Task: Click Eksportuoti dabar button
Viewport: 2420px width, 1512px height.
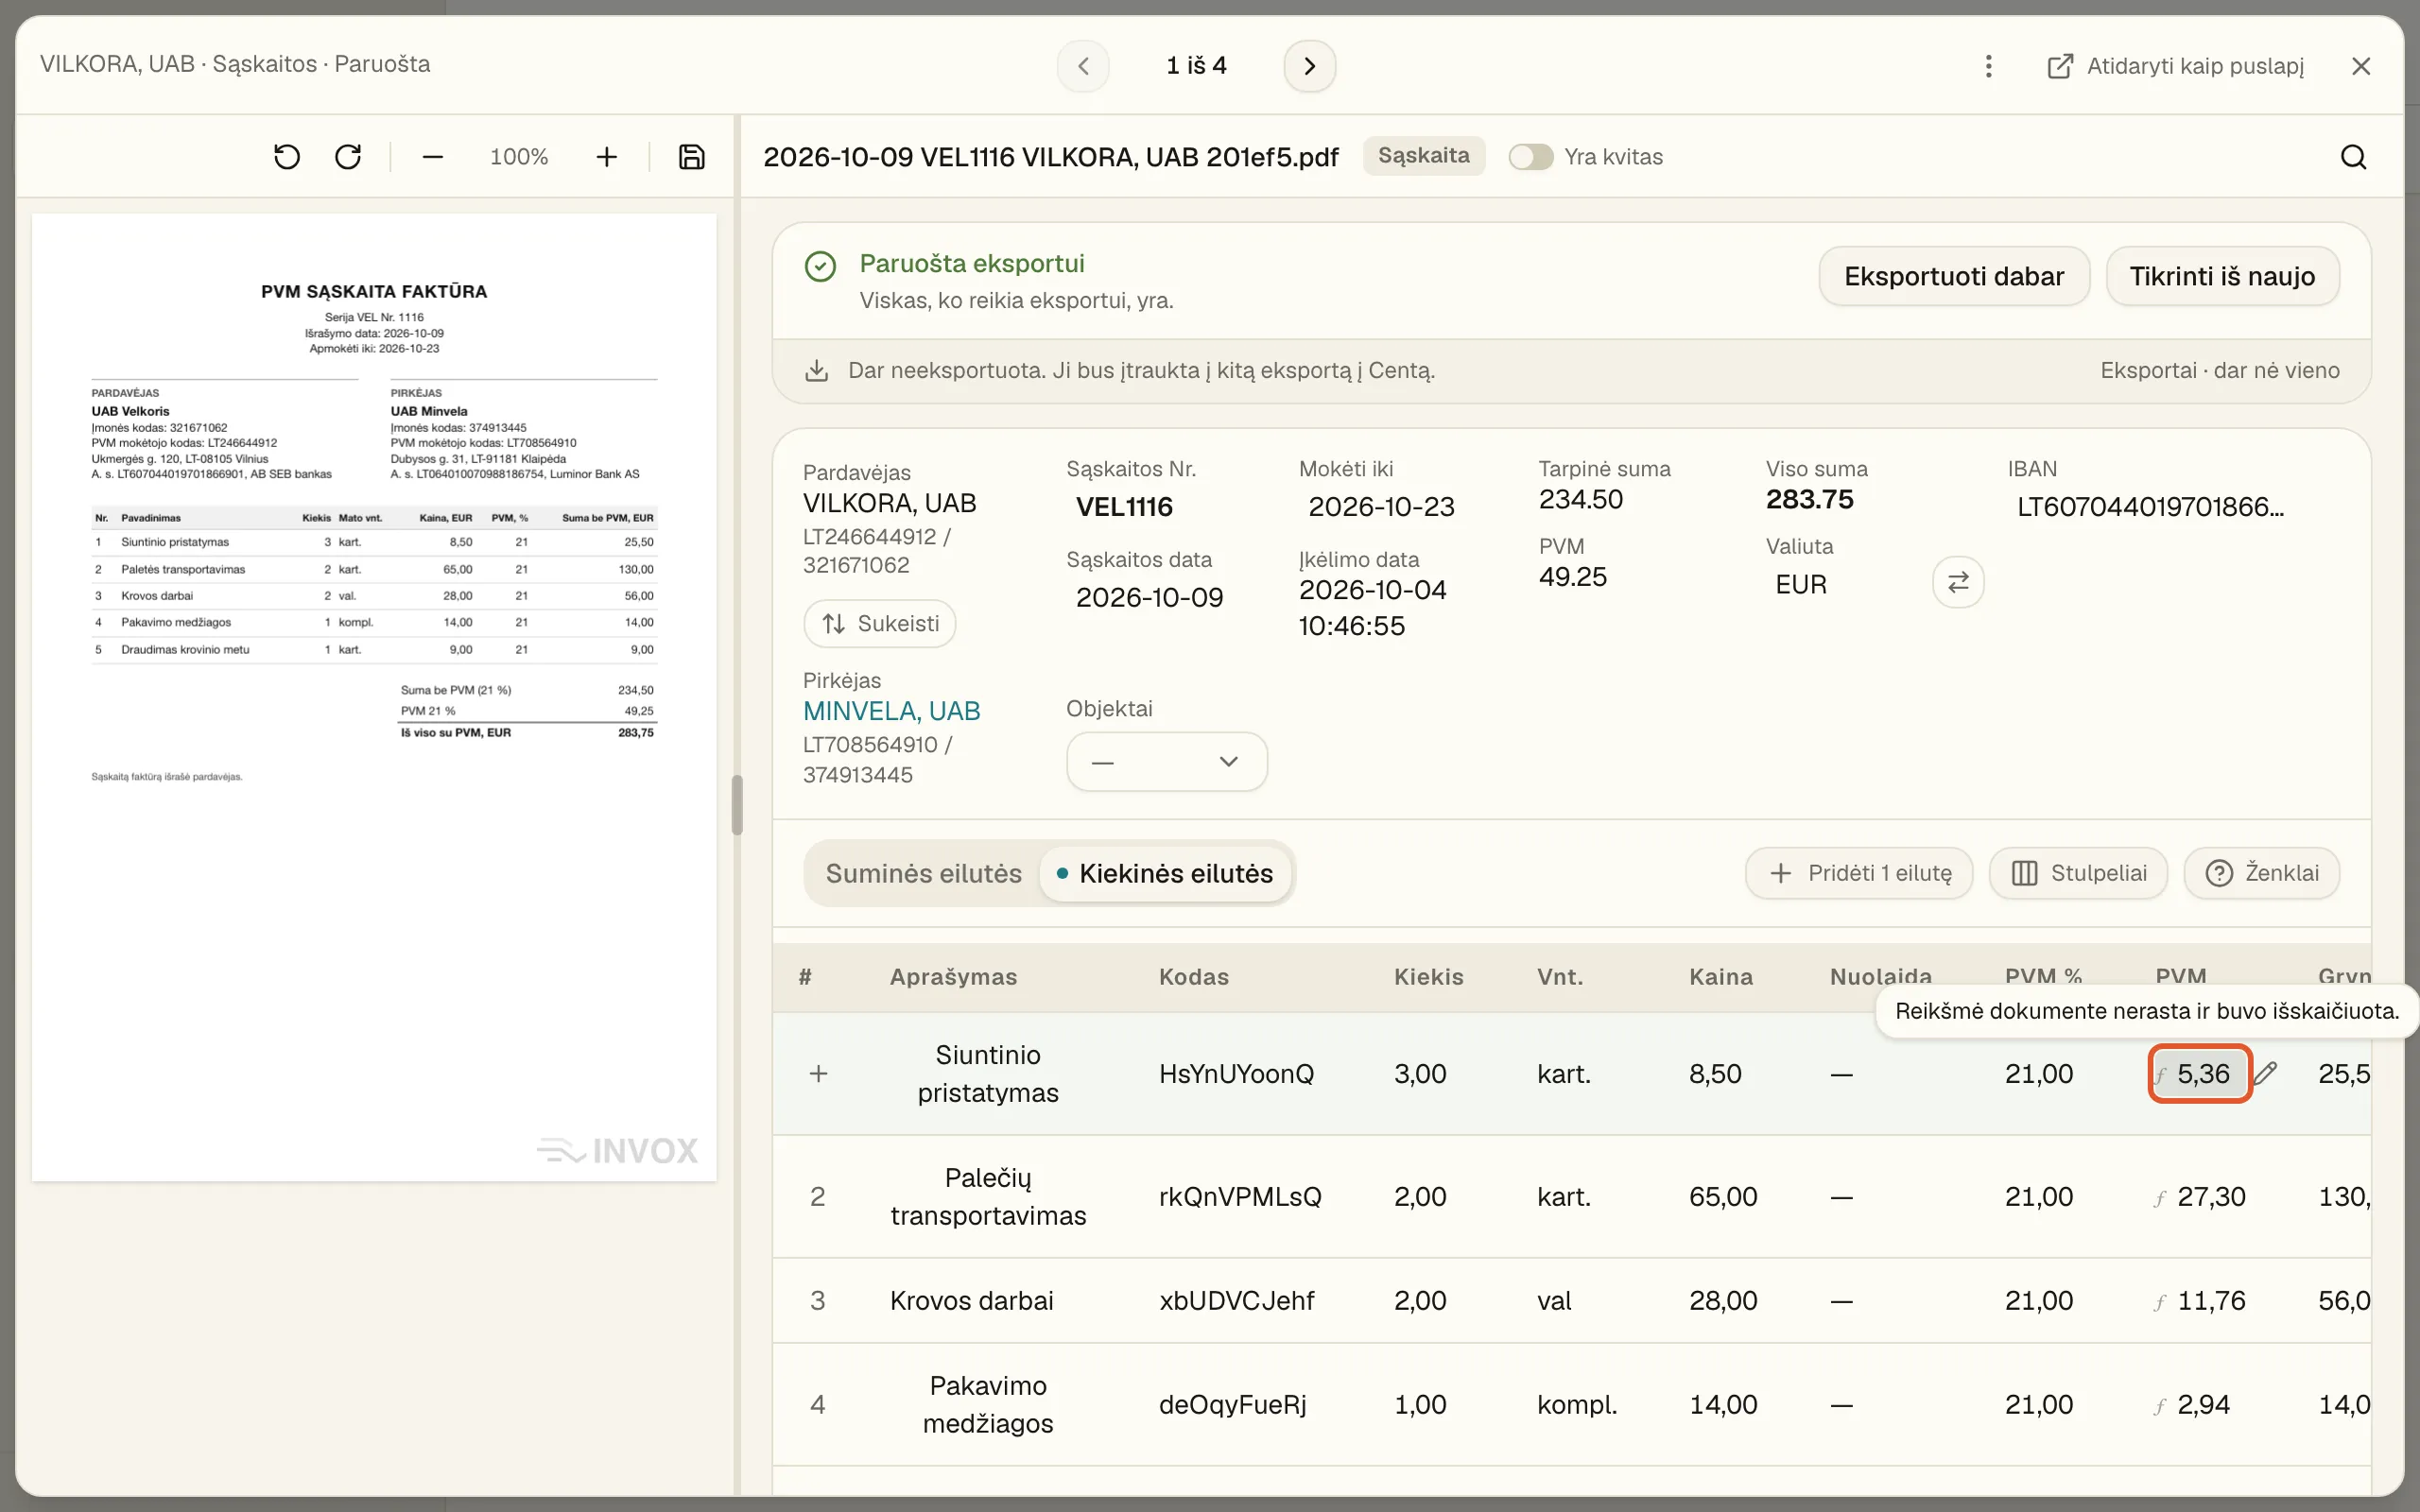Action: [1953, 276]
